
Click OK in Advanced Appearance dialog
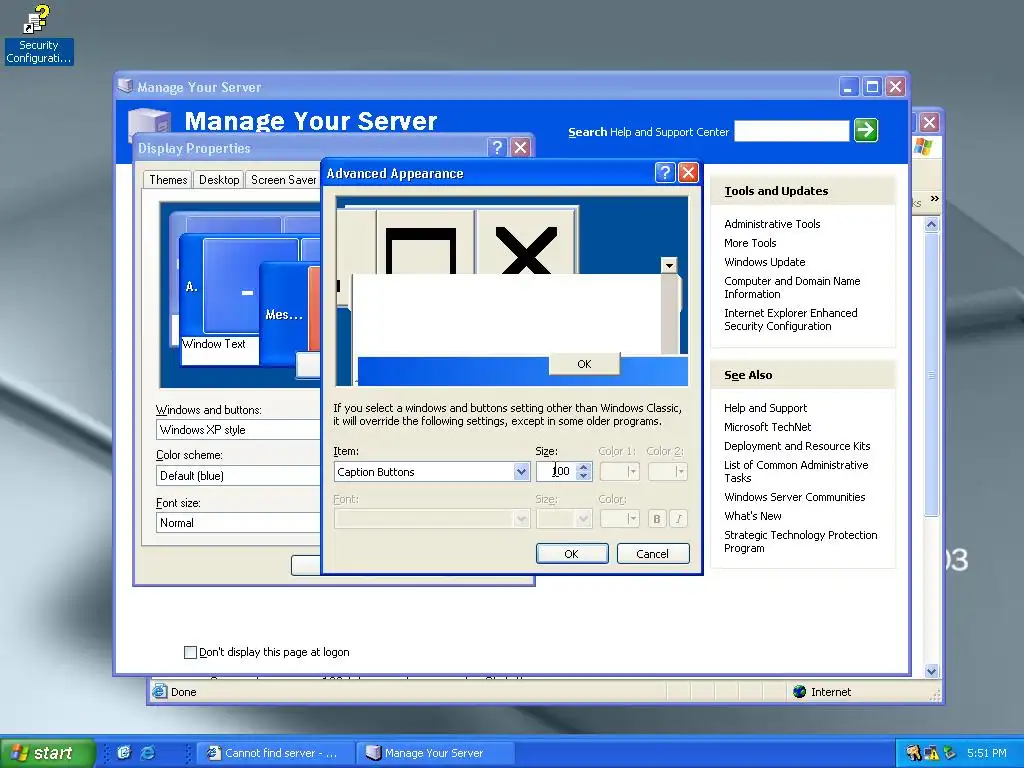(x=571, y=554)
